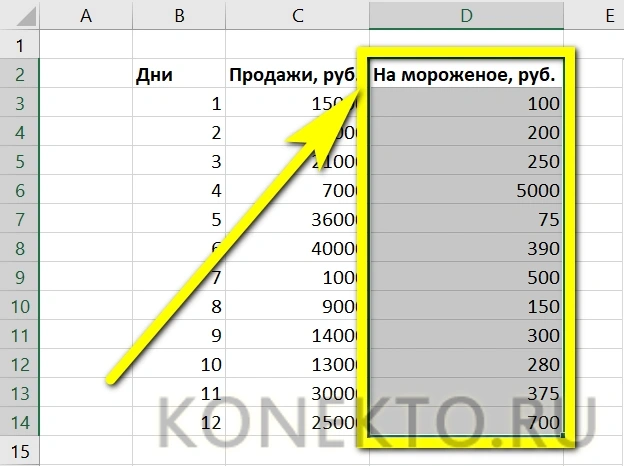624x466 pixels.
Task: Select row 15 header
Action: [20, 451]
